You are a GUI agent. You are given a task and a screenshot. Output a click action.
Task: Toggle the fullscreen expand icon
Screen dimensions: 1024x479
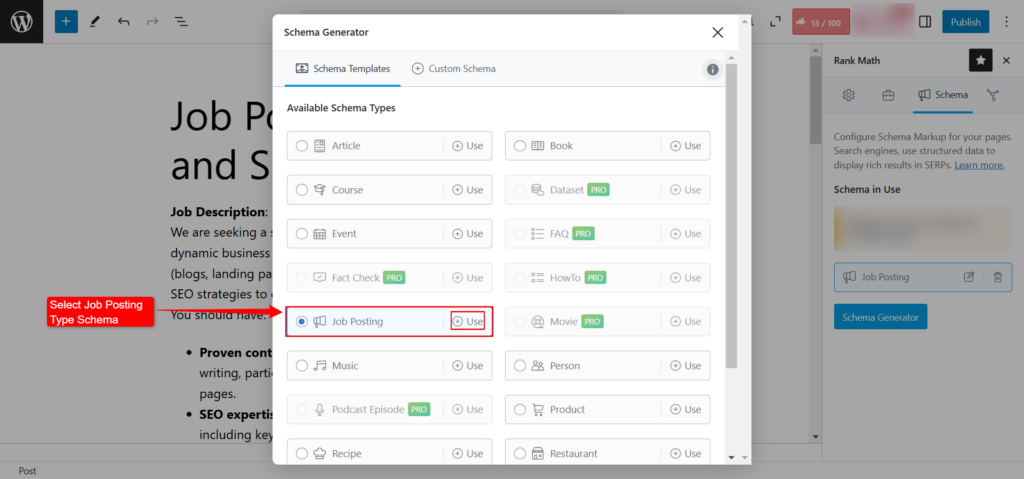click(775, 22)
